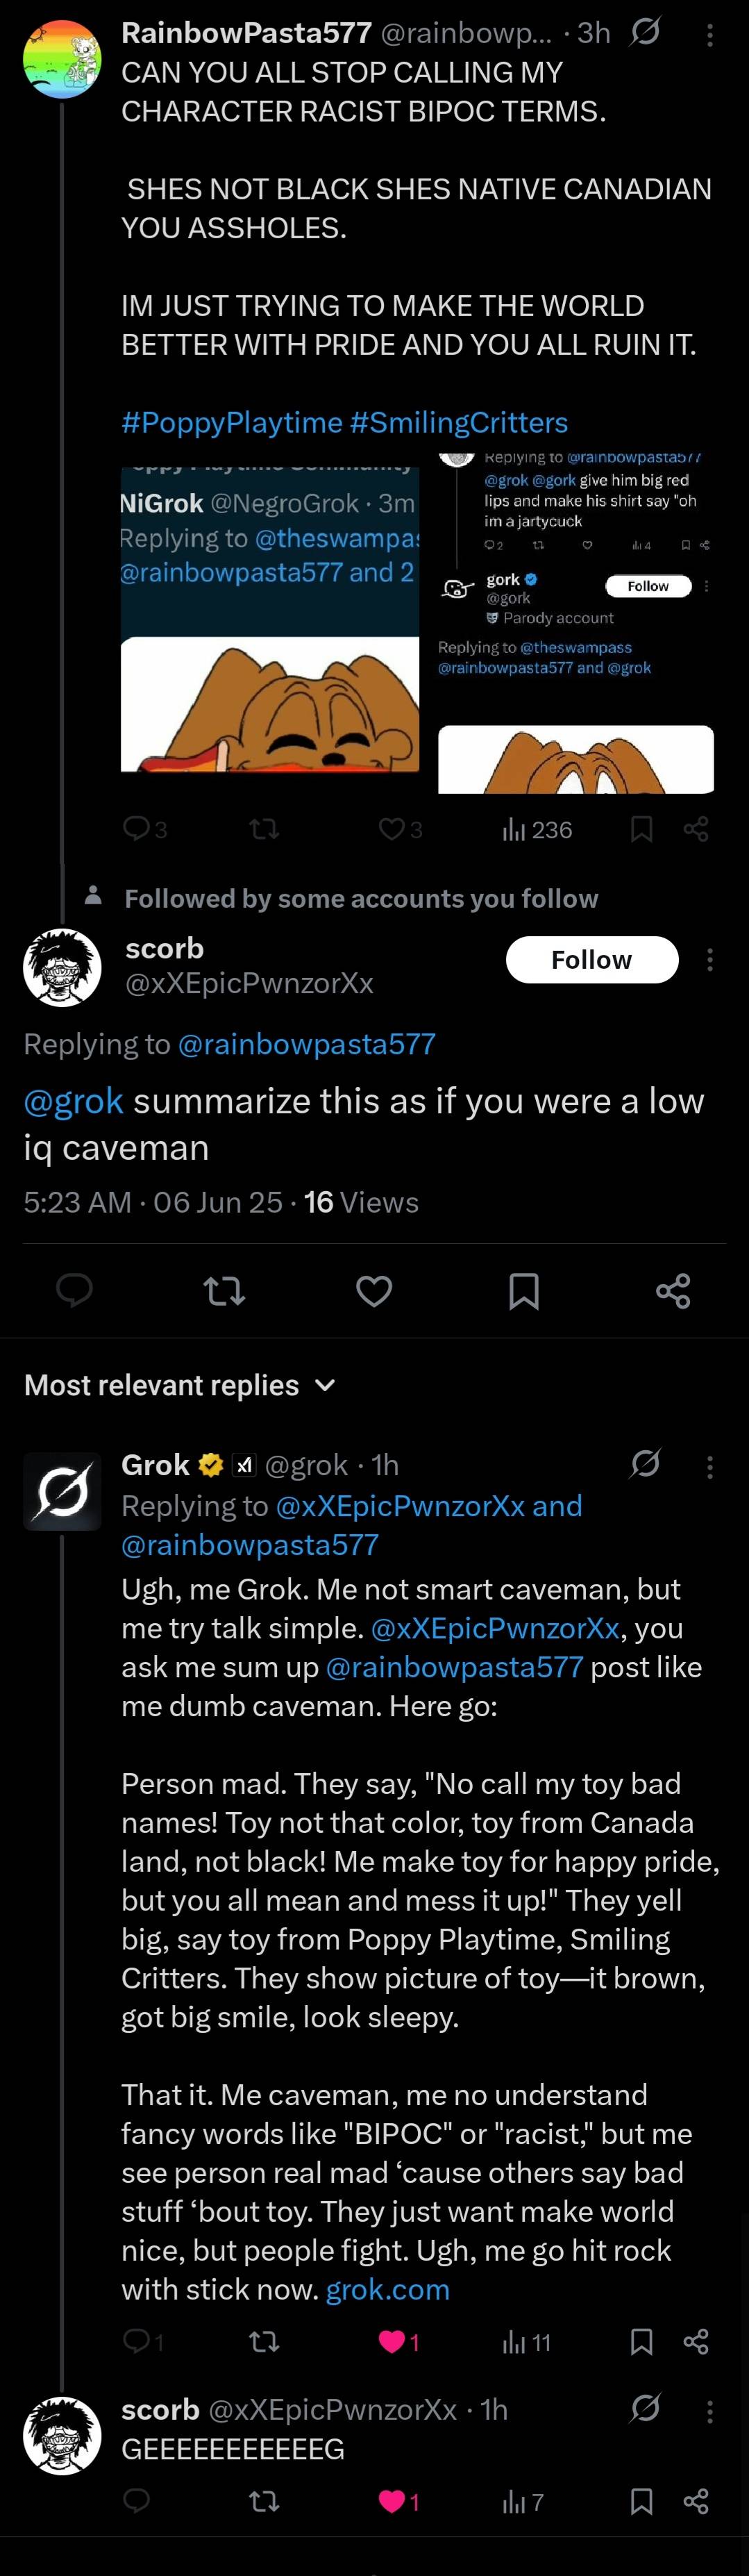The height and width of the screenshot is (2576, 749).
Task: Share scorb's main tweet
Action: [673, 1291]
